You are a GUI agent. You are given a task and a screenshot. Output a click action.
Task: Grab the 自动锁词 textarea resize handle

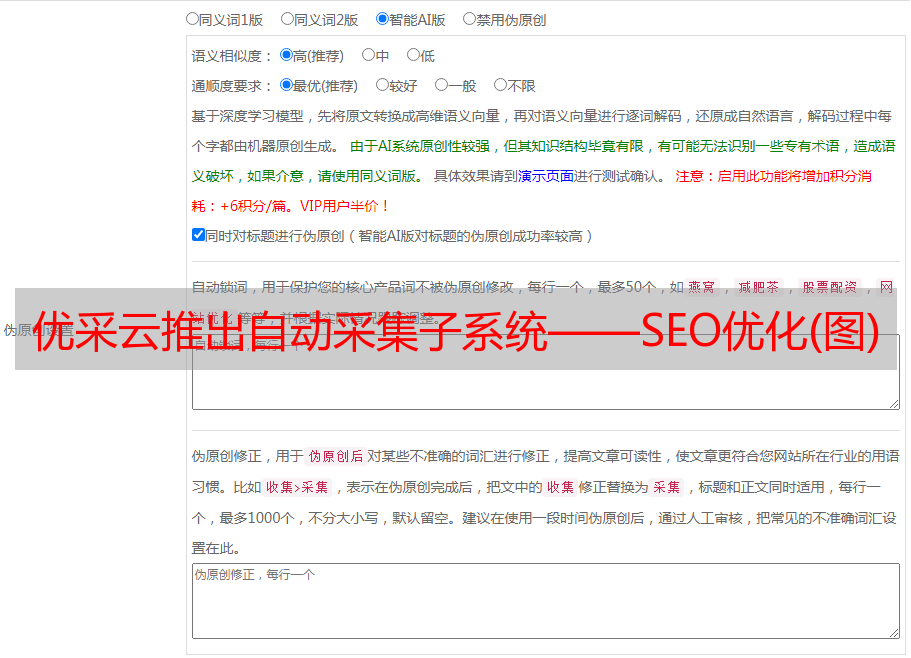click(894, 404)
